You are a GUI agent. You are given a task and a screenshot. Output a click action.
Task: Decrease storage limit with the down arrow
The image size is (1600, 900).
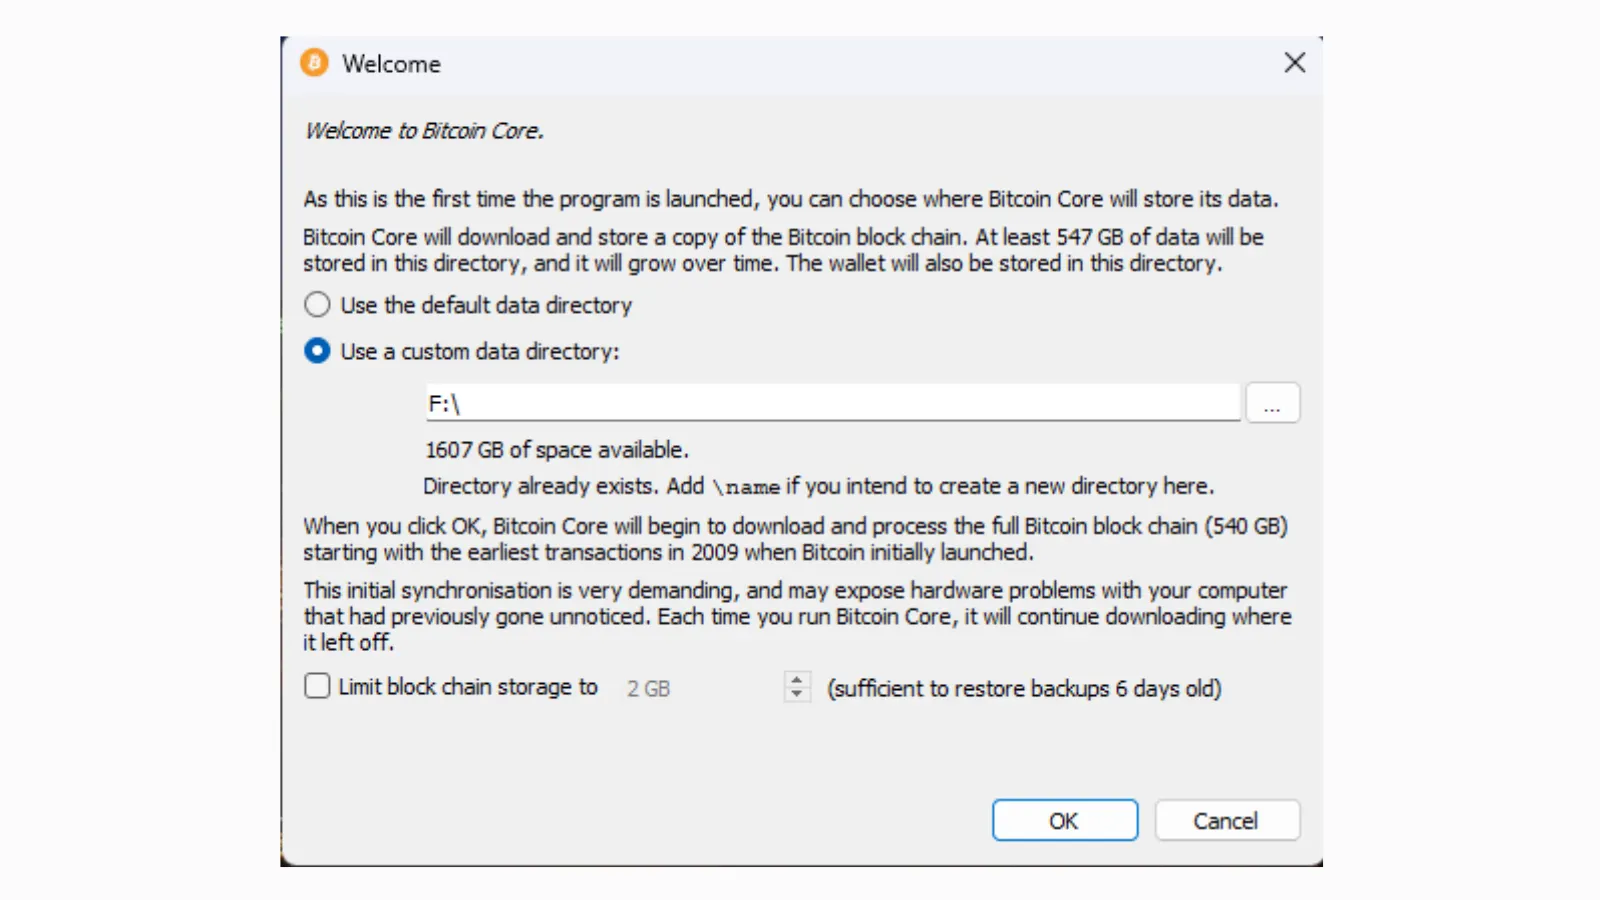pyautogui.click(x=797, y=693)
